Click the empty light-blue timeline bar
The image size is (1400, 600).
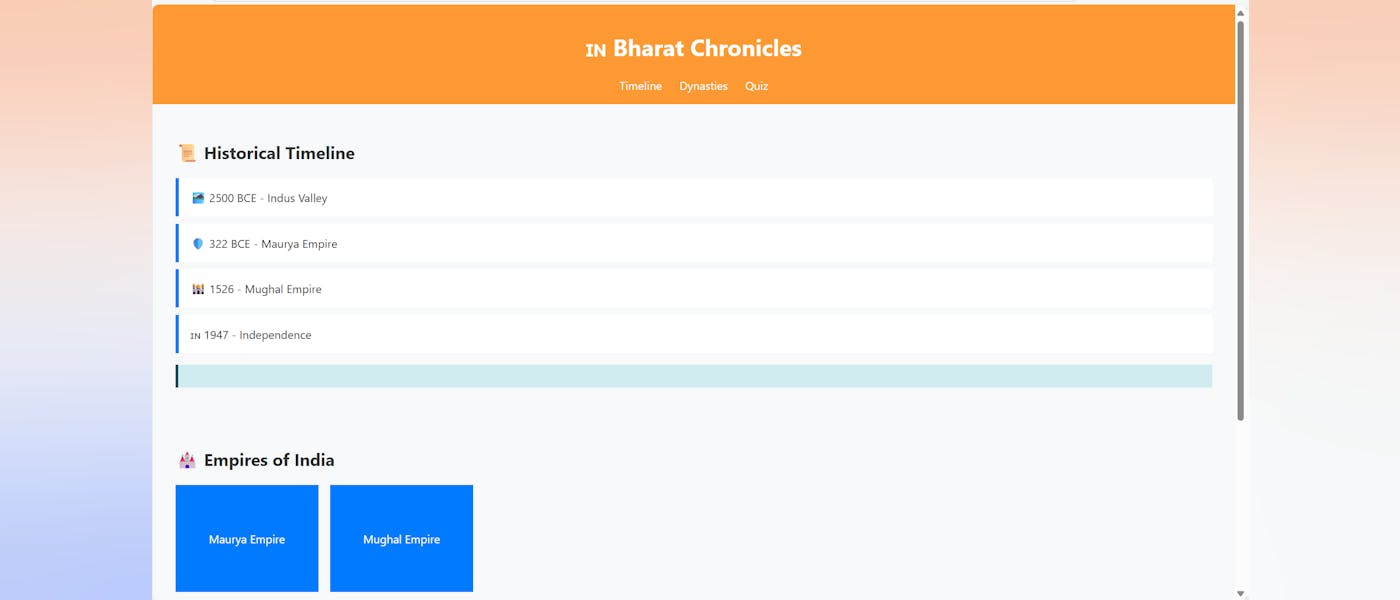(694, 376)
